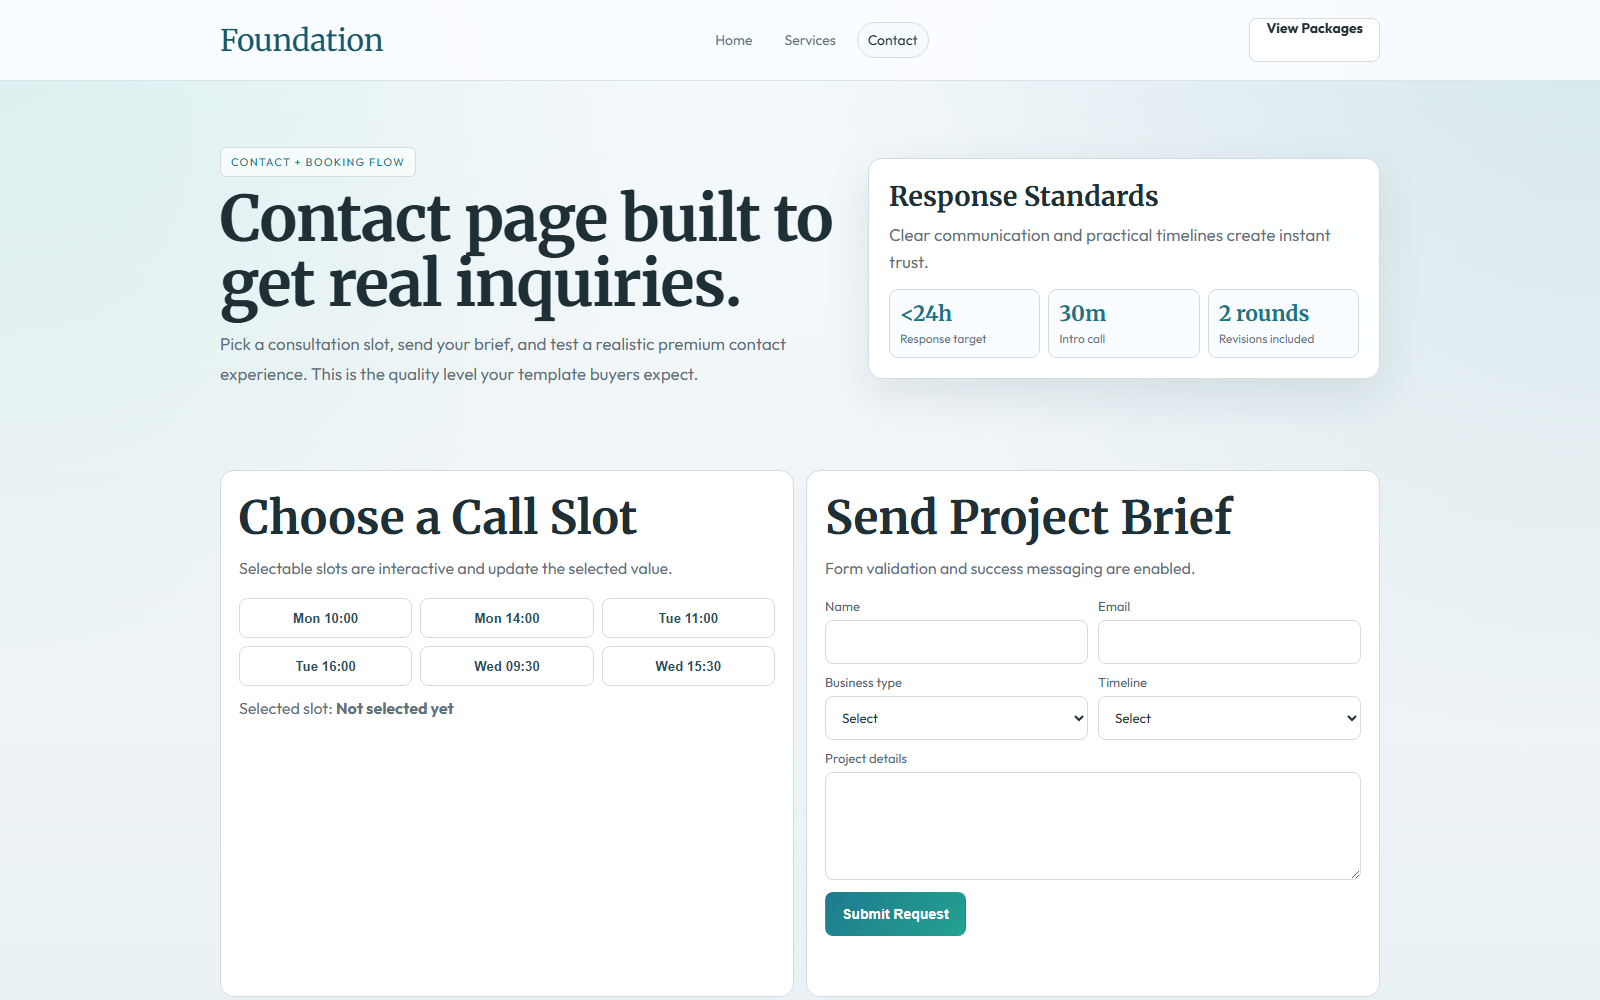Click the <24h Response target card
The height and width of the screenshot is (1000, 1600).
coord(963,323)
